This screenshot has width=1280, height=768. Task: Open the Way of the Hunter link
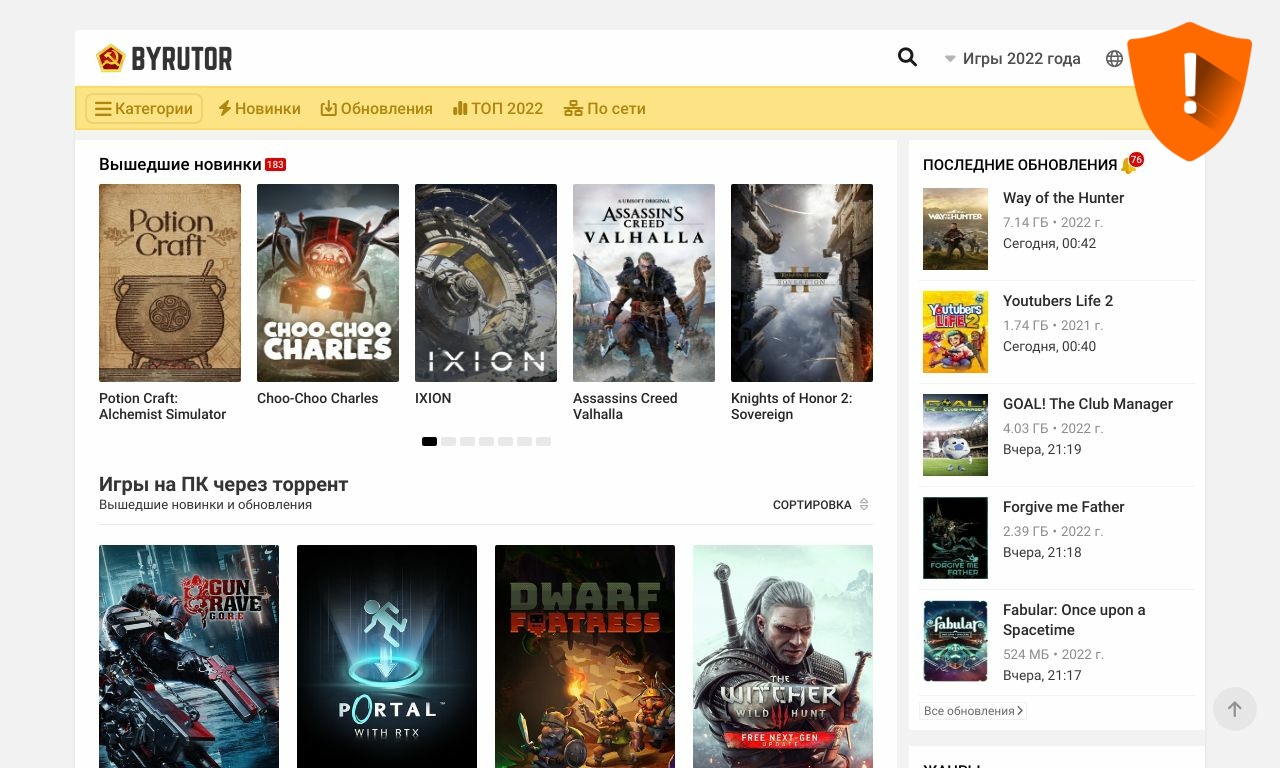pyautogui.click(x=1063, y=198)
